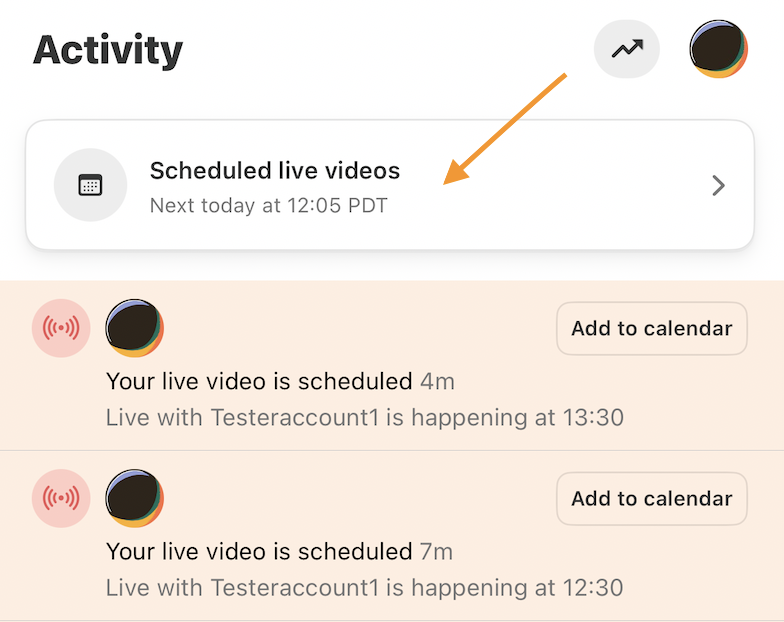The width and height of the screenshot is (784, 622).
Task: Open avatar on the 12:30 live notification
Action: pyautogui.click(x=134, y=498)
